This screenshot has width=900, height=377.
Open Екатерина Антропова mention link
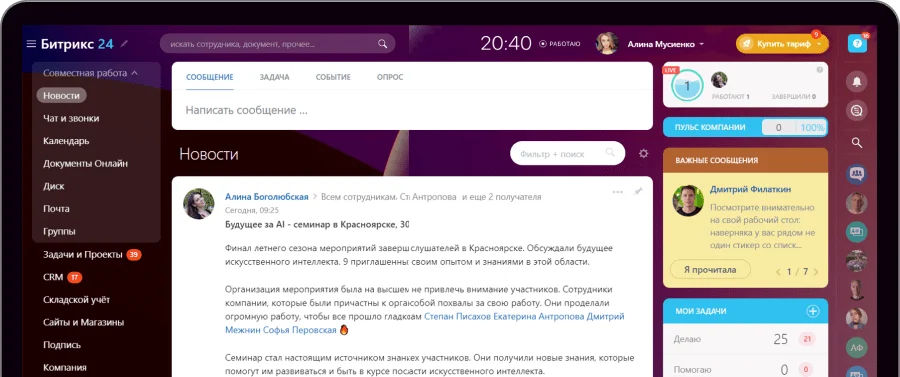539,316
